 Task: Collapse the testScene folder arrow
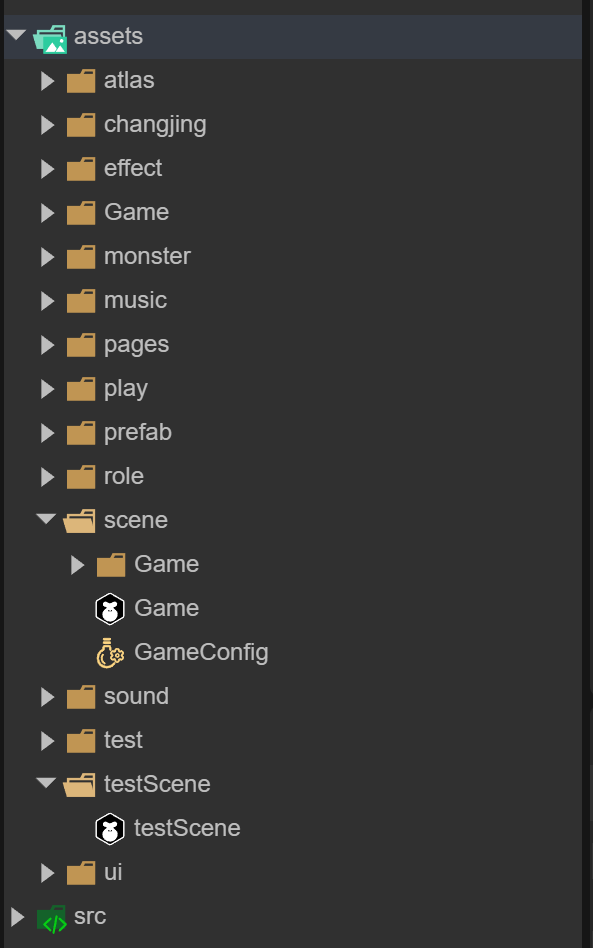coord(47,783)
